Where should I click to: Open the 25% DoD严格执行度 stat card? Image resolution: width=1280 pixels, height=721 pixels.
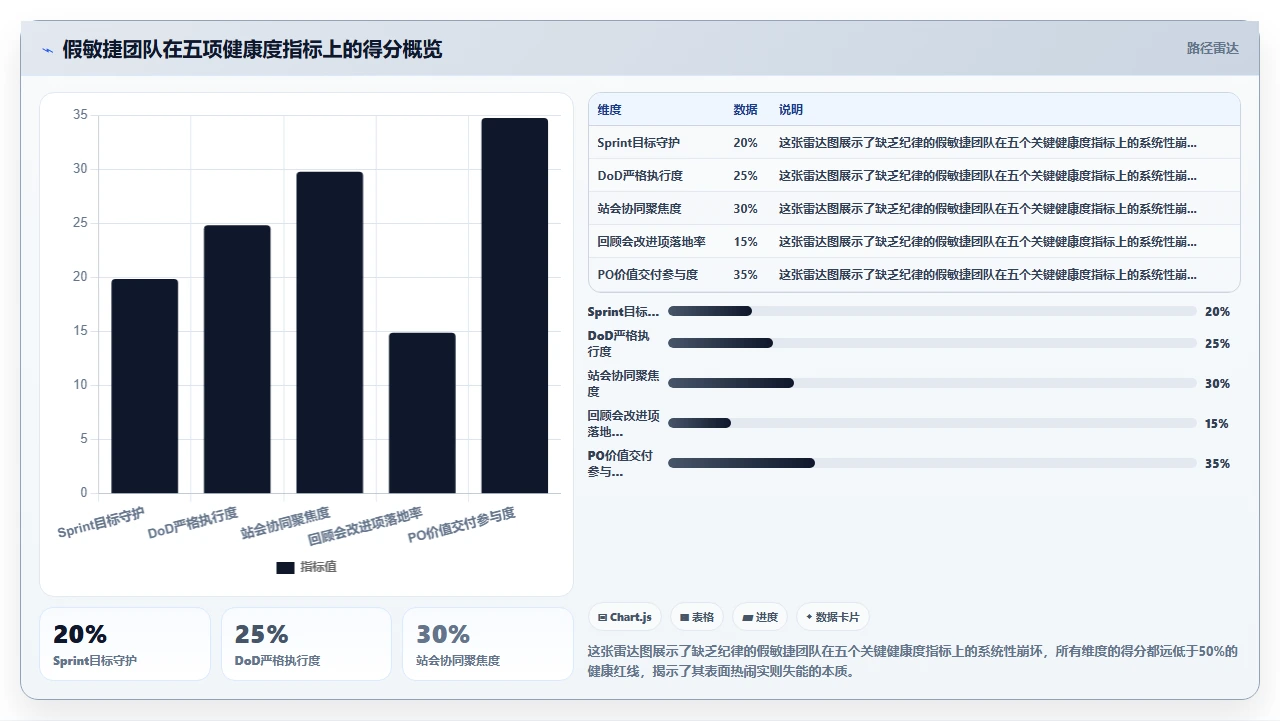point(306,644)
